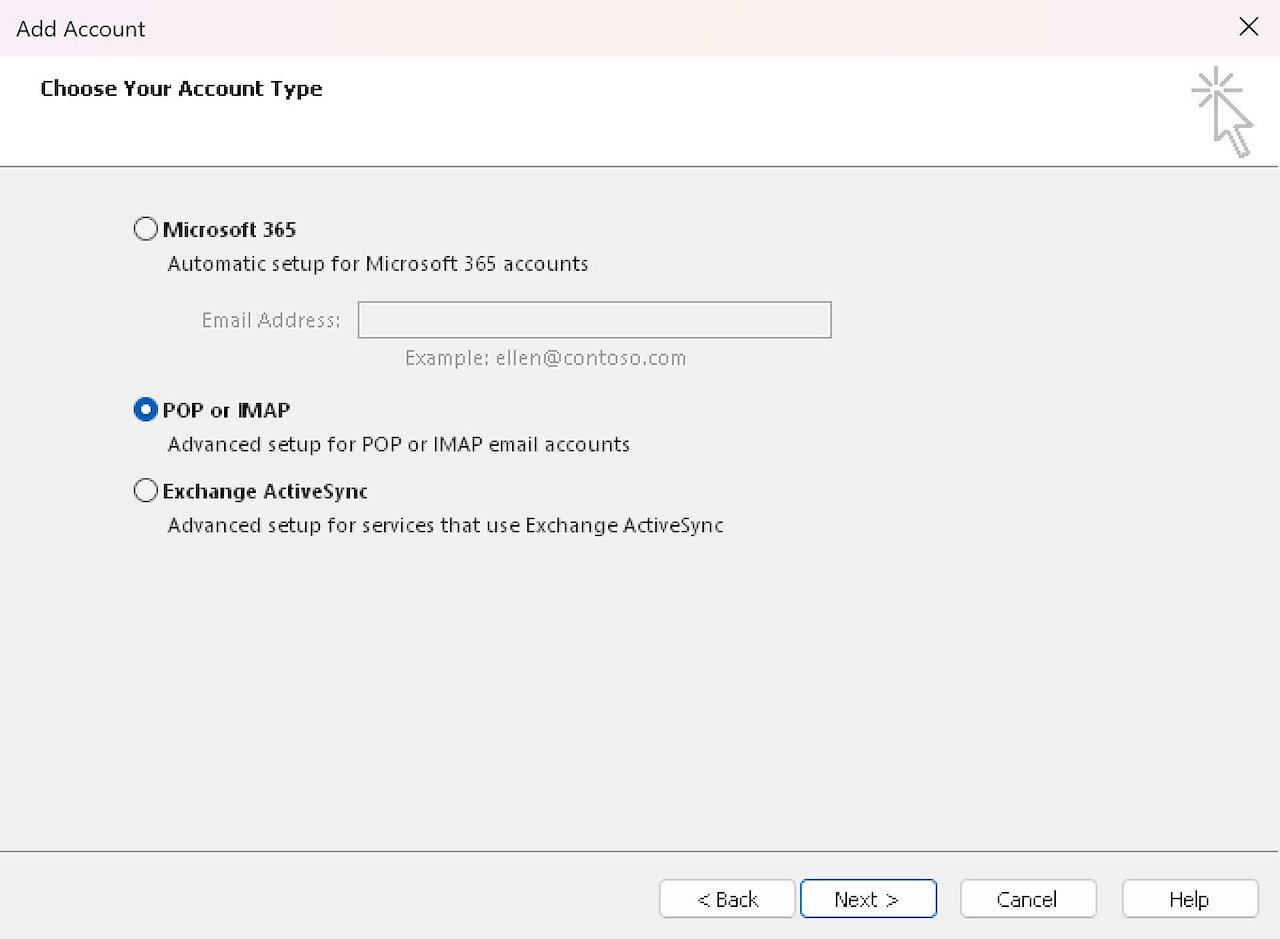
Task: Click the Back button
Action: click(727, 898)
